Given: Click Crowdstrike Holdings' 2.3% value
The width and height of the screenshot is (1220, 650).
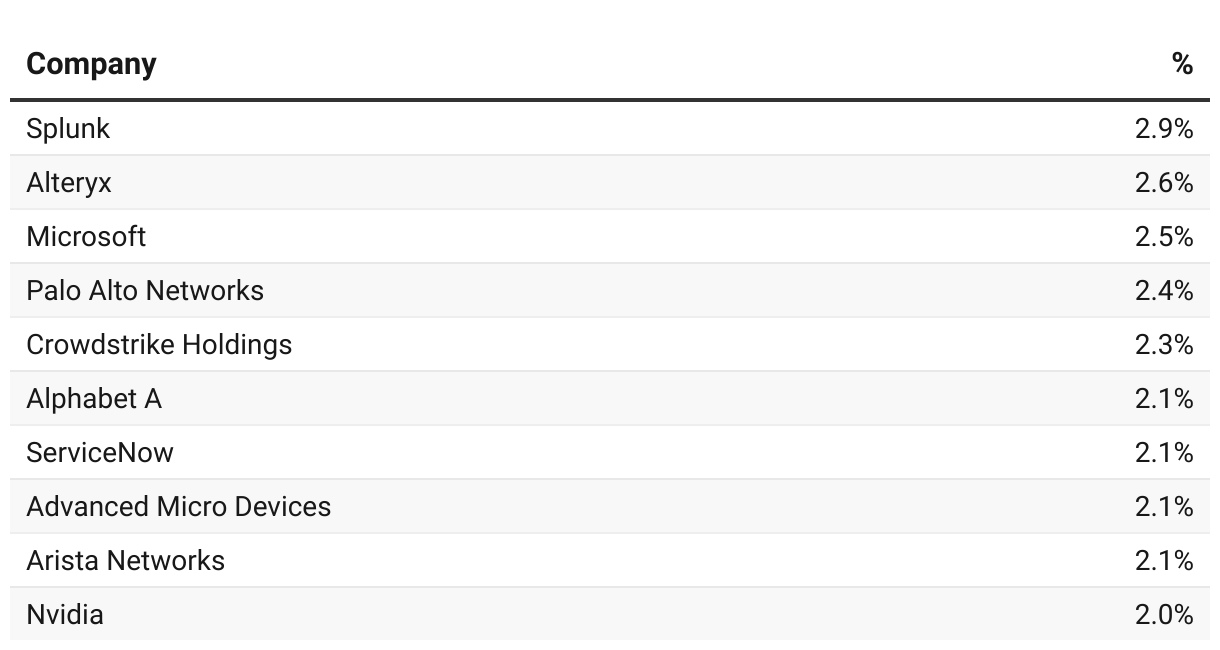Looking at the screenshot, I should [x=1164, y=345].
